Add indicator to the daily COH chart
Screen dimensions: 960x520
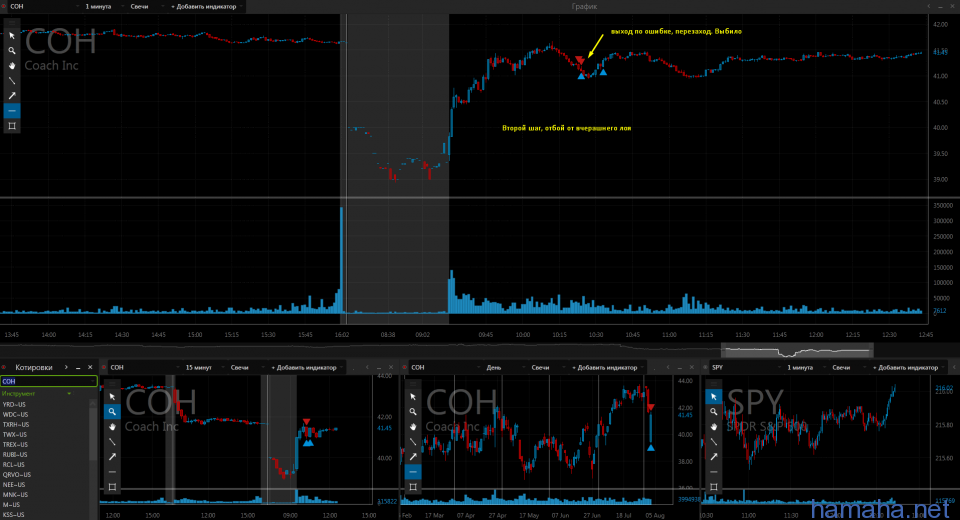pyautogui.click(x=606, y=367)
